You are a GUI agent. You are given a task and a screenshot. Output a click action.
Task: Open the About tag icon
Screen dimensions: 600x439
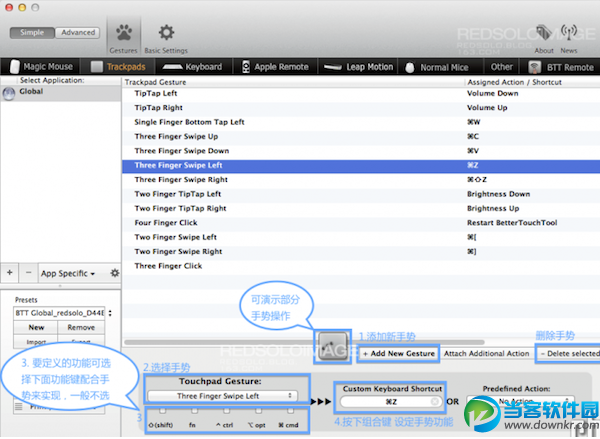coord(544,33)
